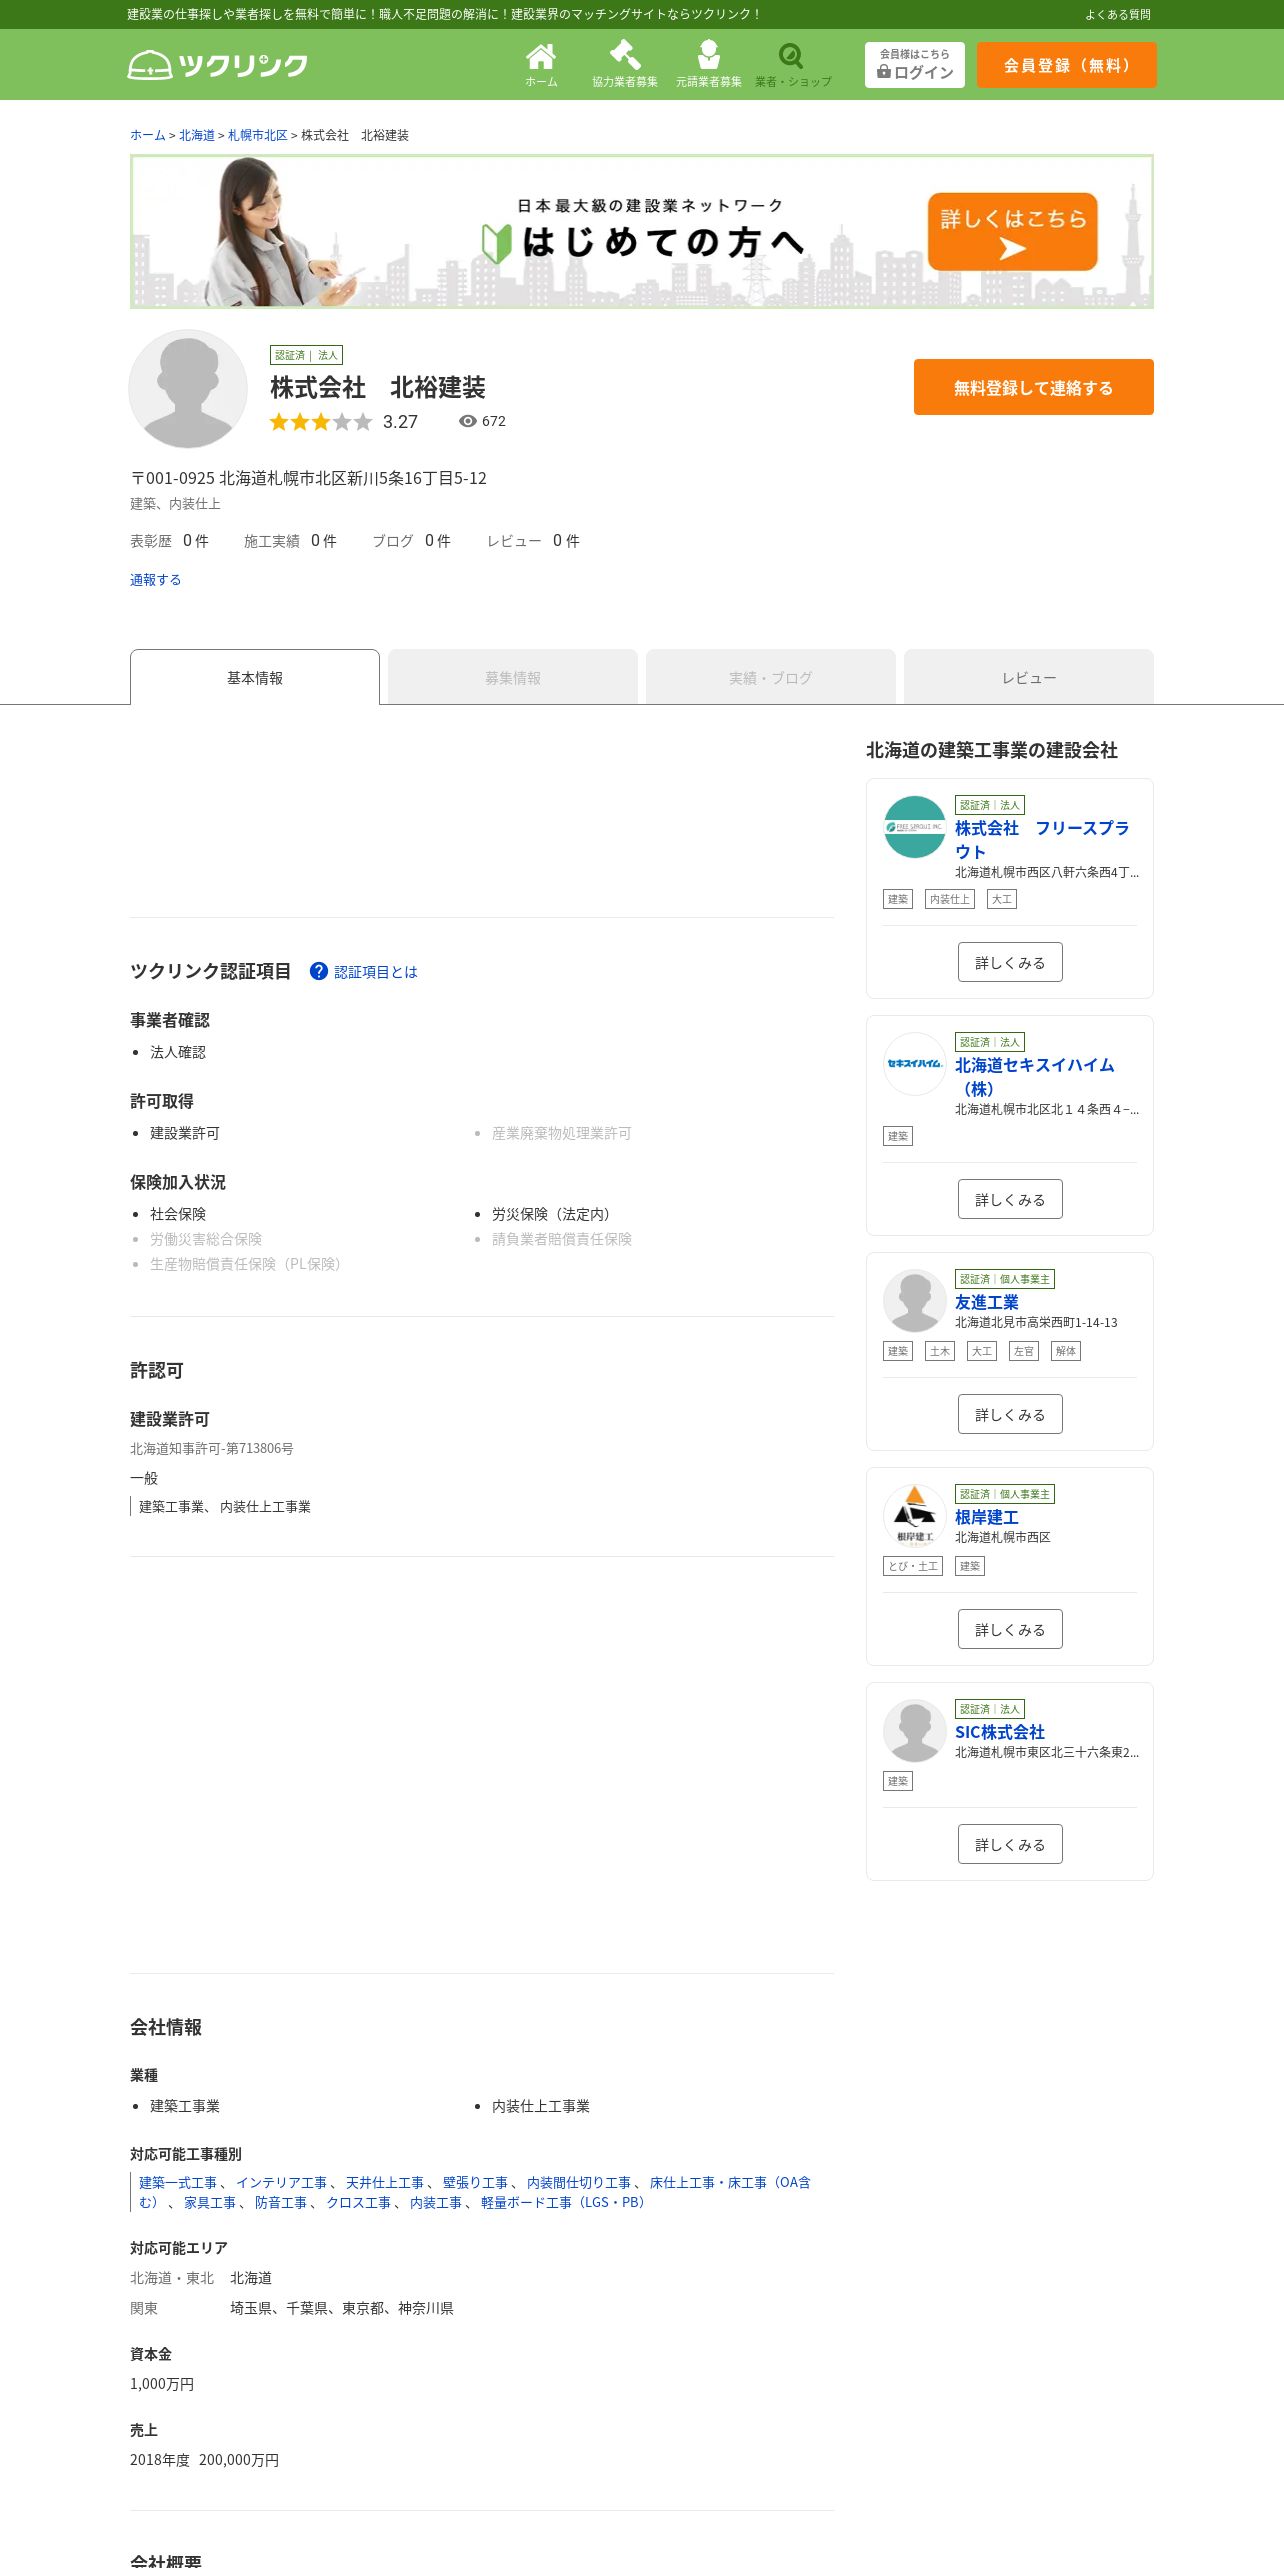Open 認証項目とは link
1284x2568 pixels.
376,972
